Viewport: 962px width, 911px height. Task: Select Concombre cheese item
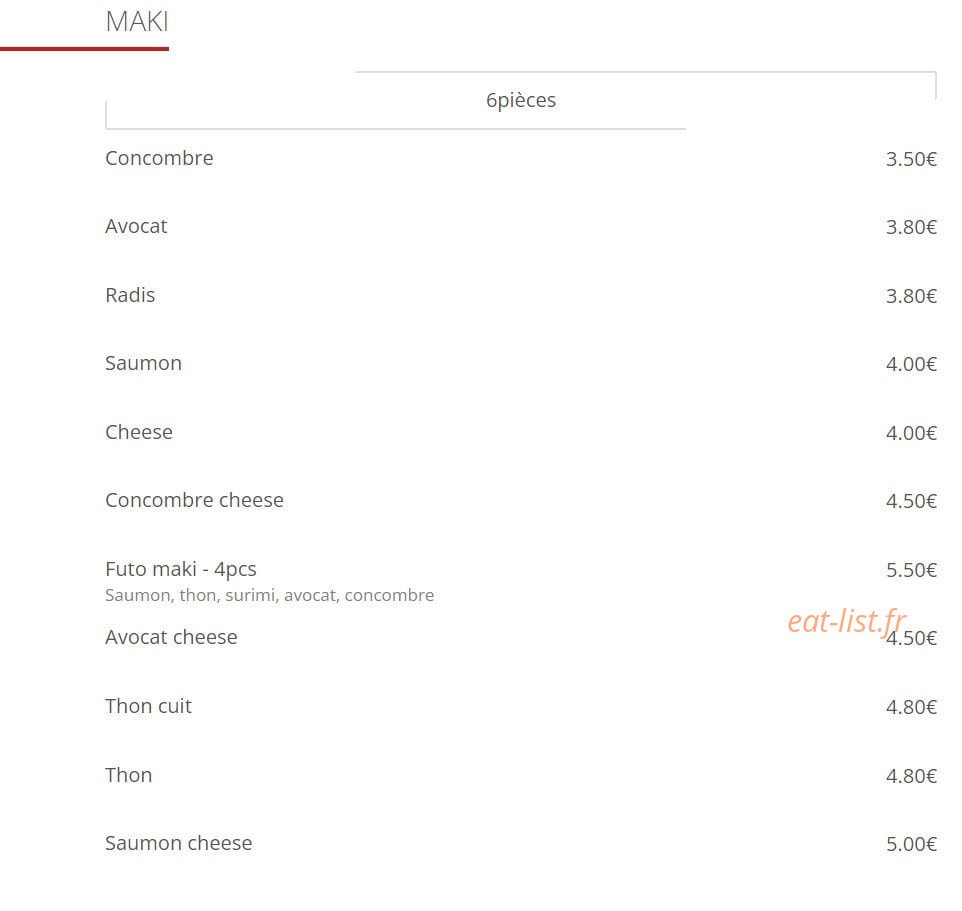tap(194, 500)
